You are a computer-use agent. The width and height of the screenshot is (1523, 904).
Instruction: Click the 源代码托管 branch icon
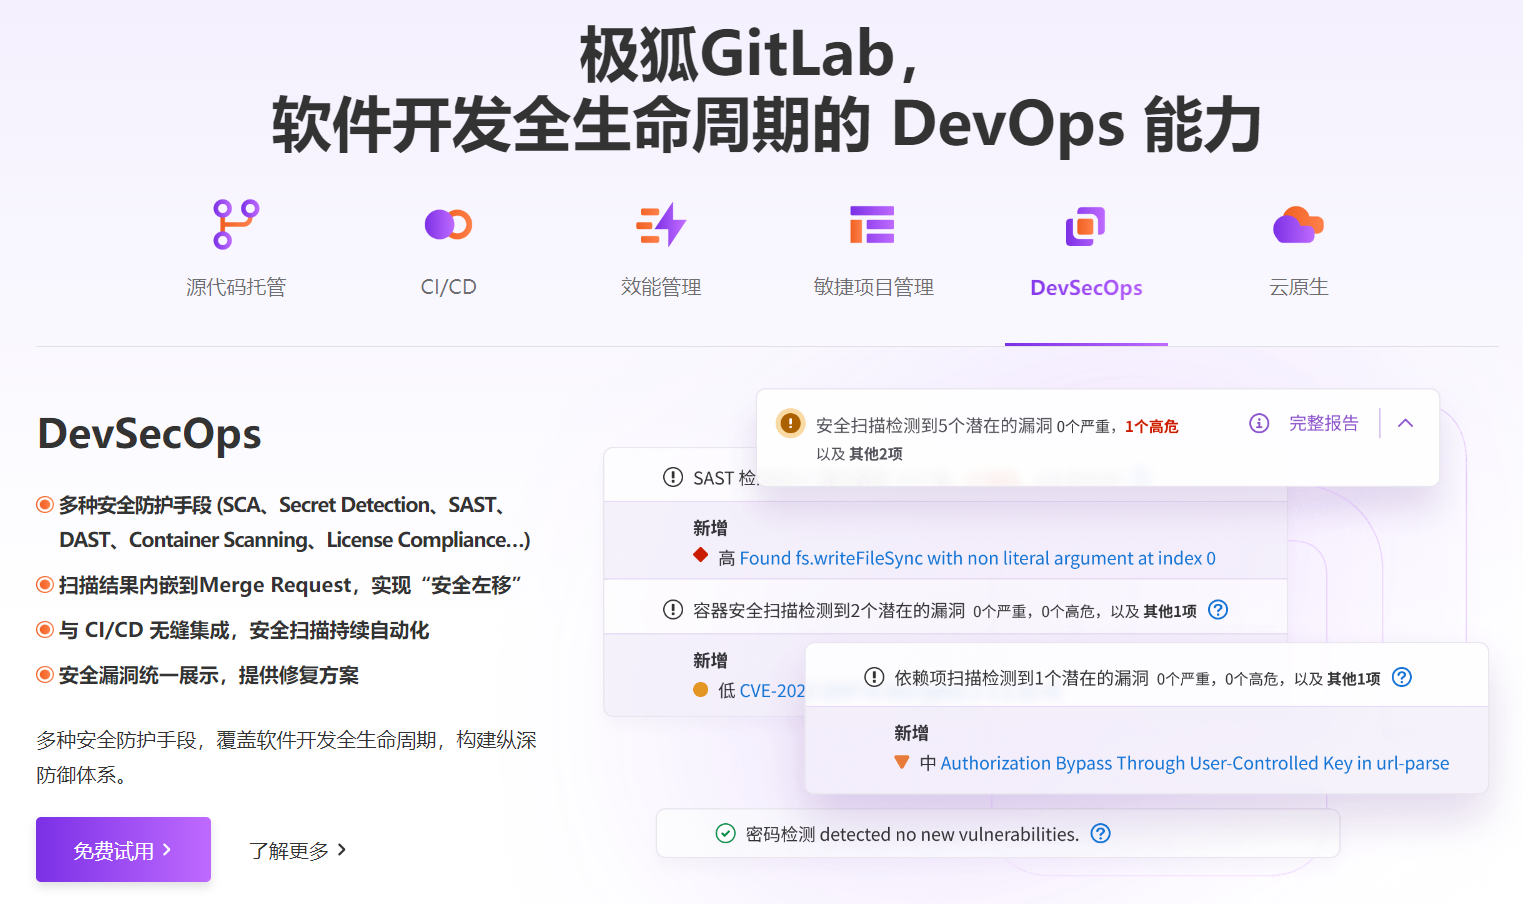[236, 224]
